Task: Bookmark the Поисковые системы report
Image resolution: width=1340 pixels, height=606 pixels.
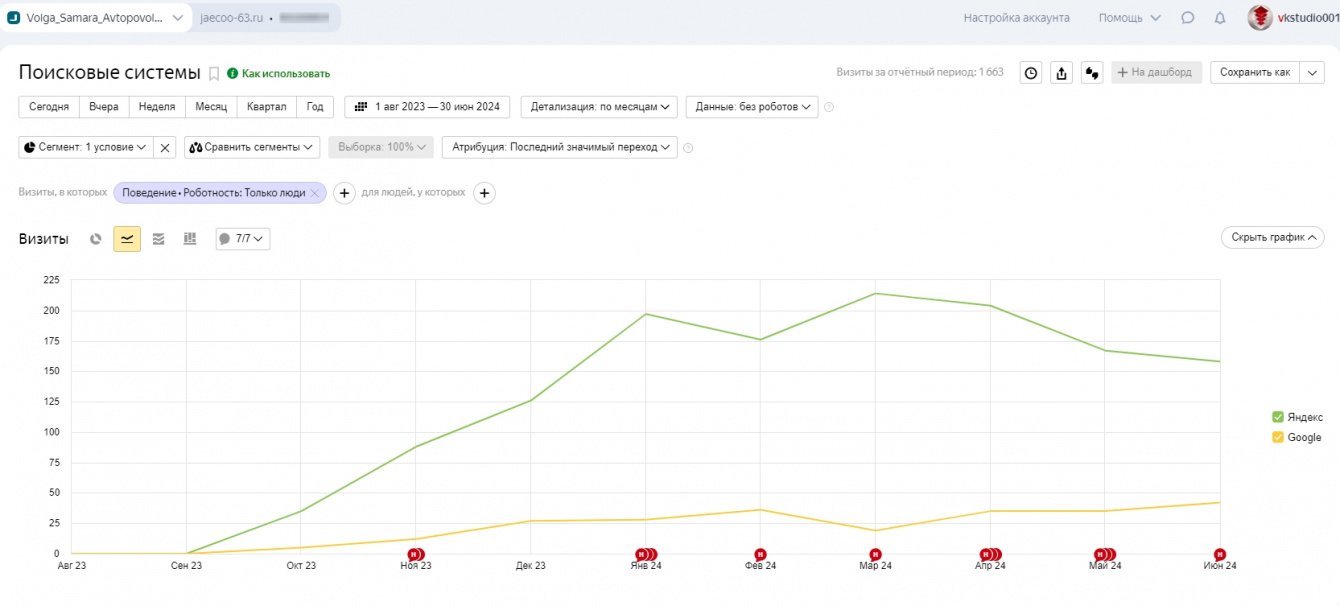Action: (x=213, y=73)
